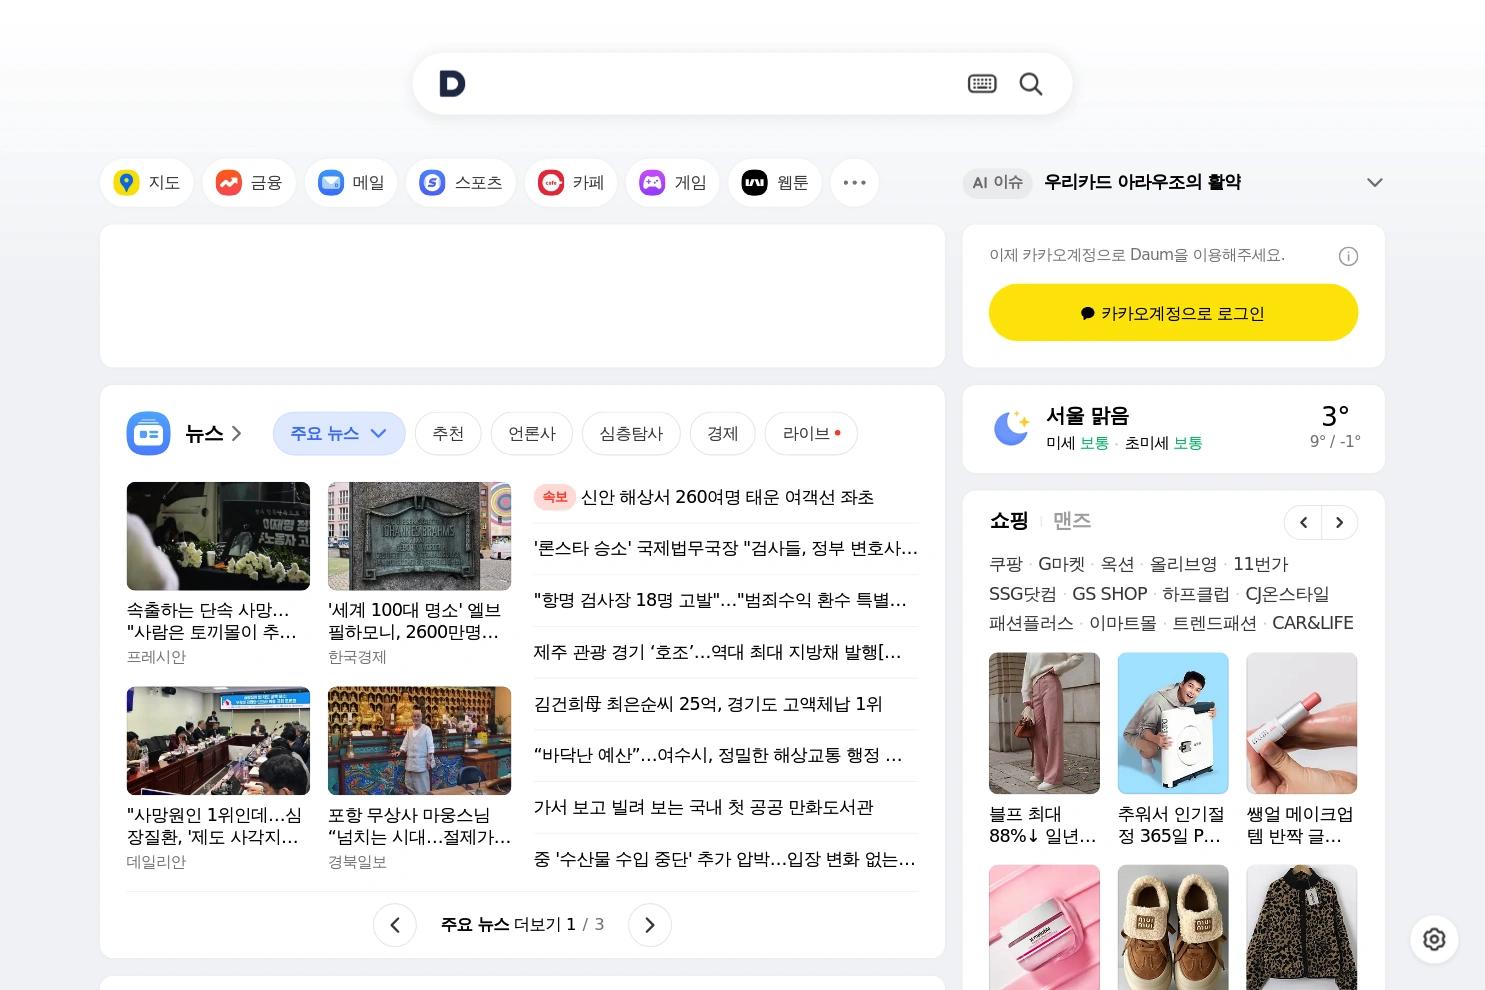This screenshot has width=1485, height=990.
Task: Switch to the 언론사 news tab
Action: pyautogui.click(x=532, y=434)
